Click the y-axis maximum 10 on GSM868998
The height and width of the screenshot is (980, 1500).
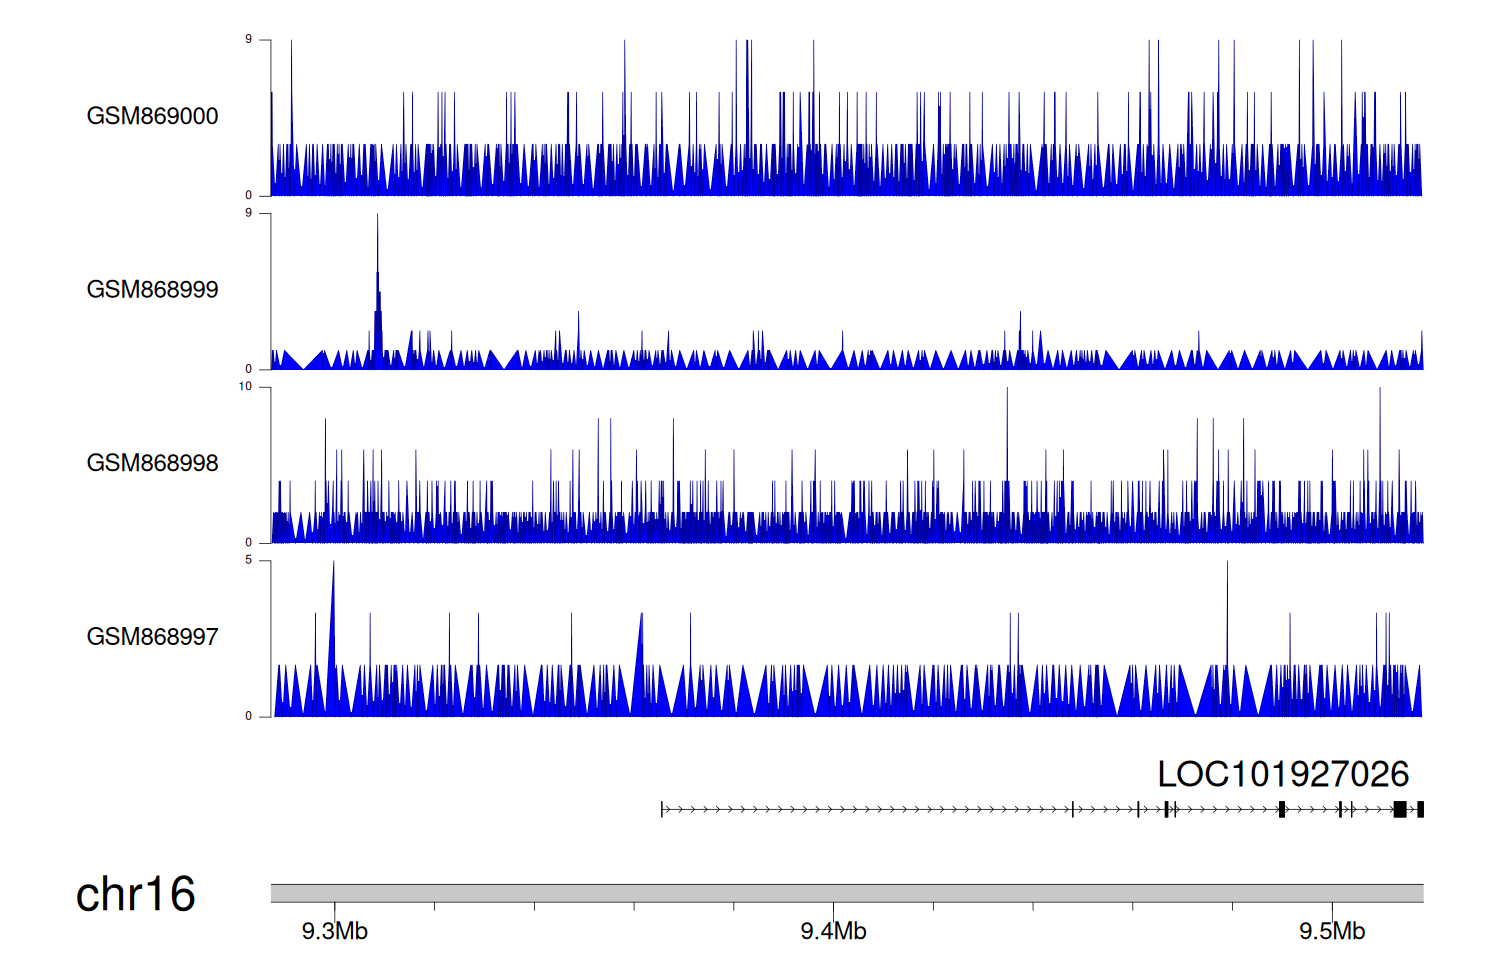tap(246, 387)
